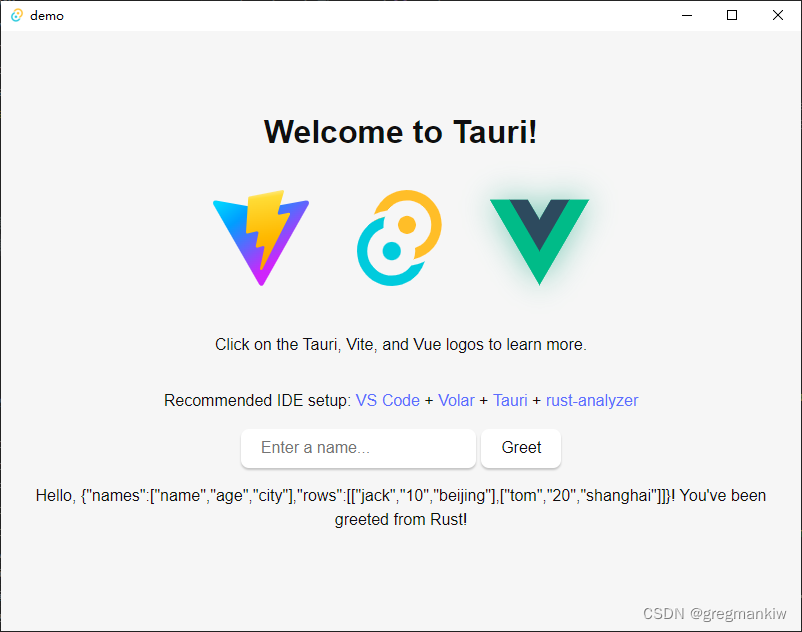
Task: Click the Vite logo
Action: [x=261, y=238]
